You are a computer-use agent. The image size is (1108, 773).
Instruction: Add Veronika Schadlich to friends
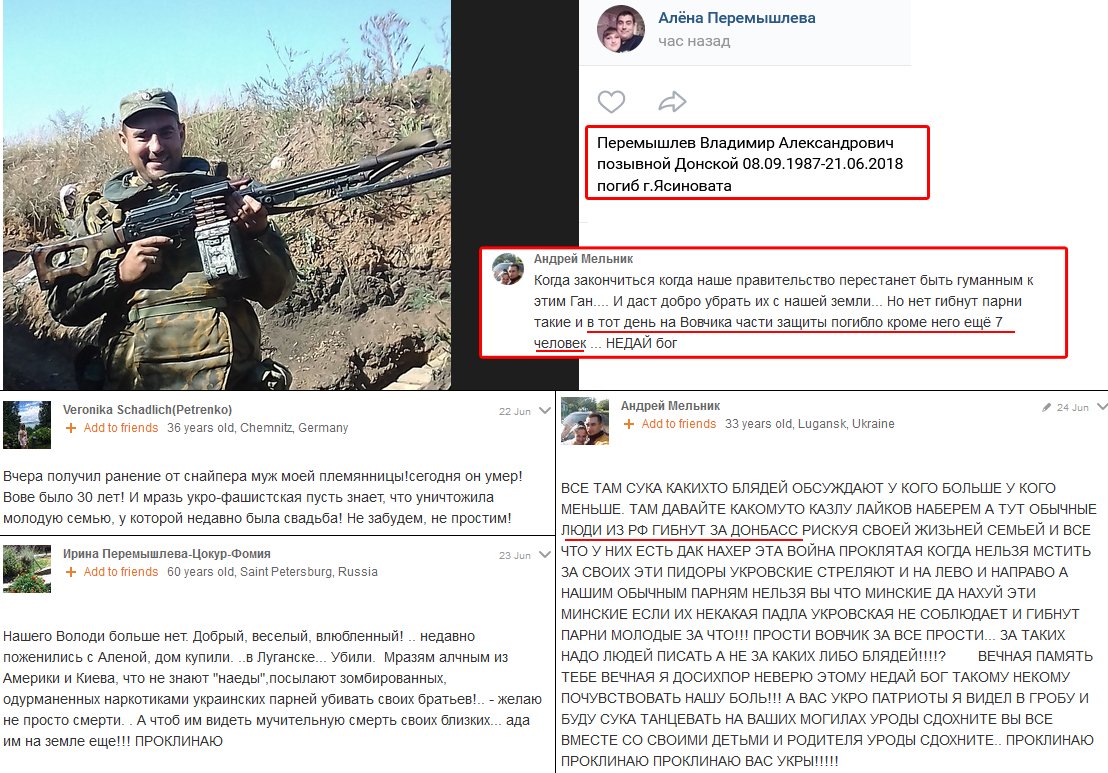click(121, 427)
